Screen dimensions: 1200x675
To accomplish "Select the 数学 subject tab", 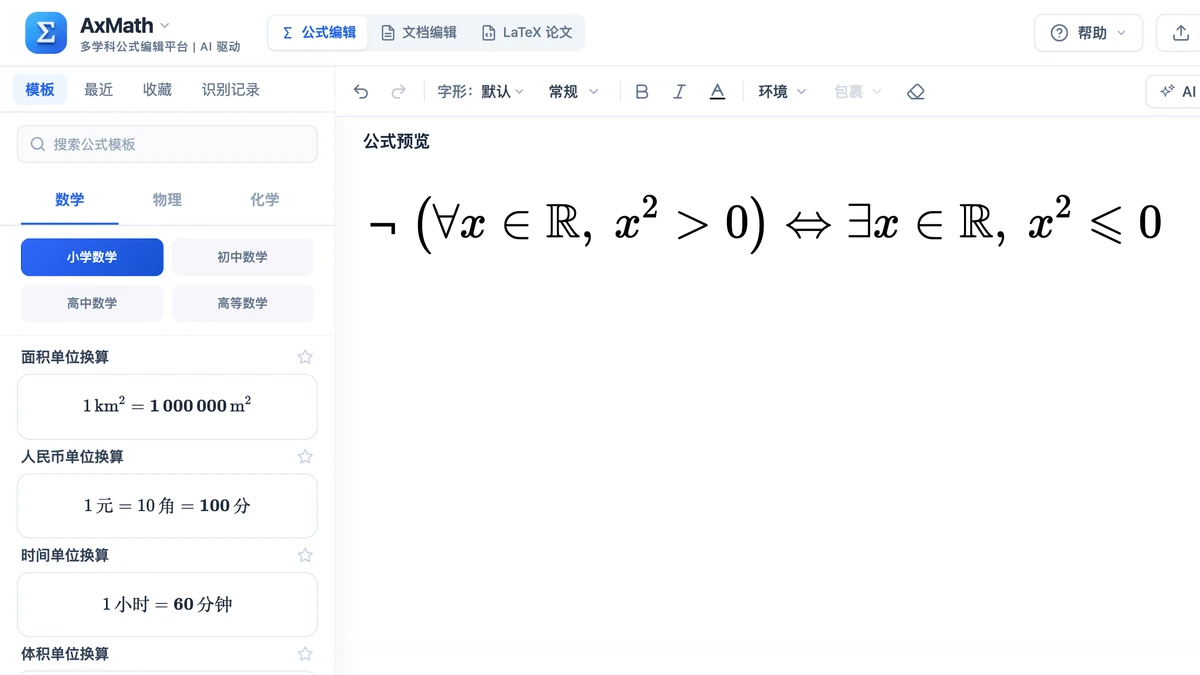I will click(70, 200).
